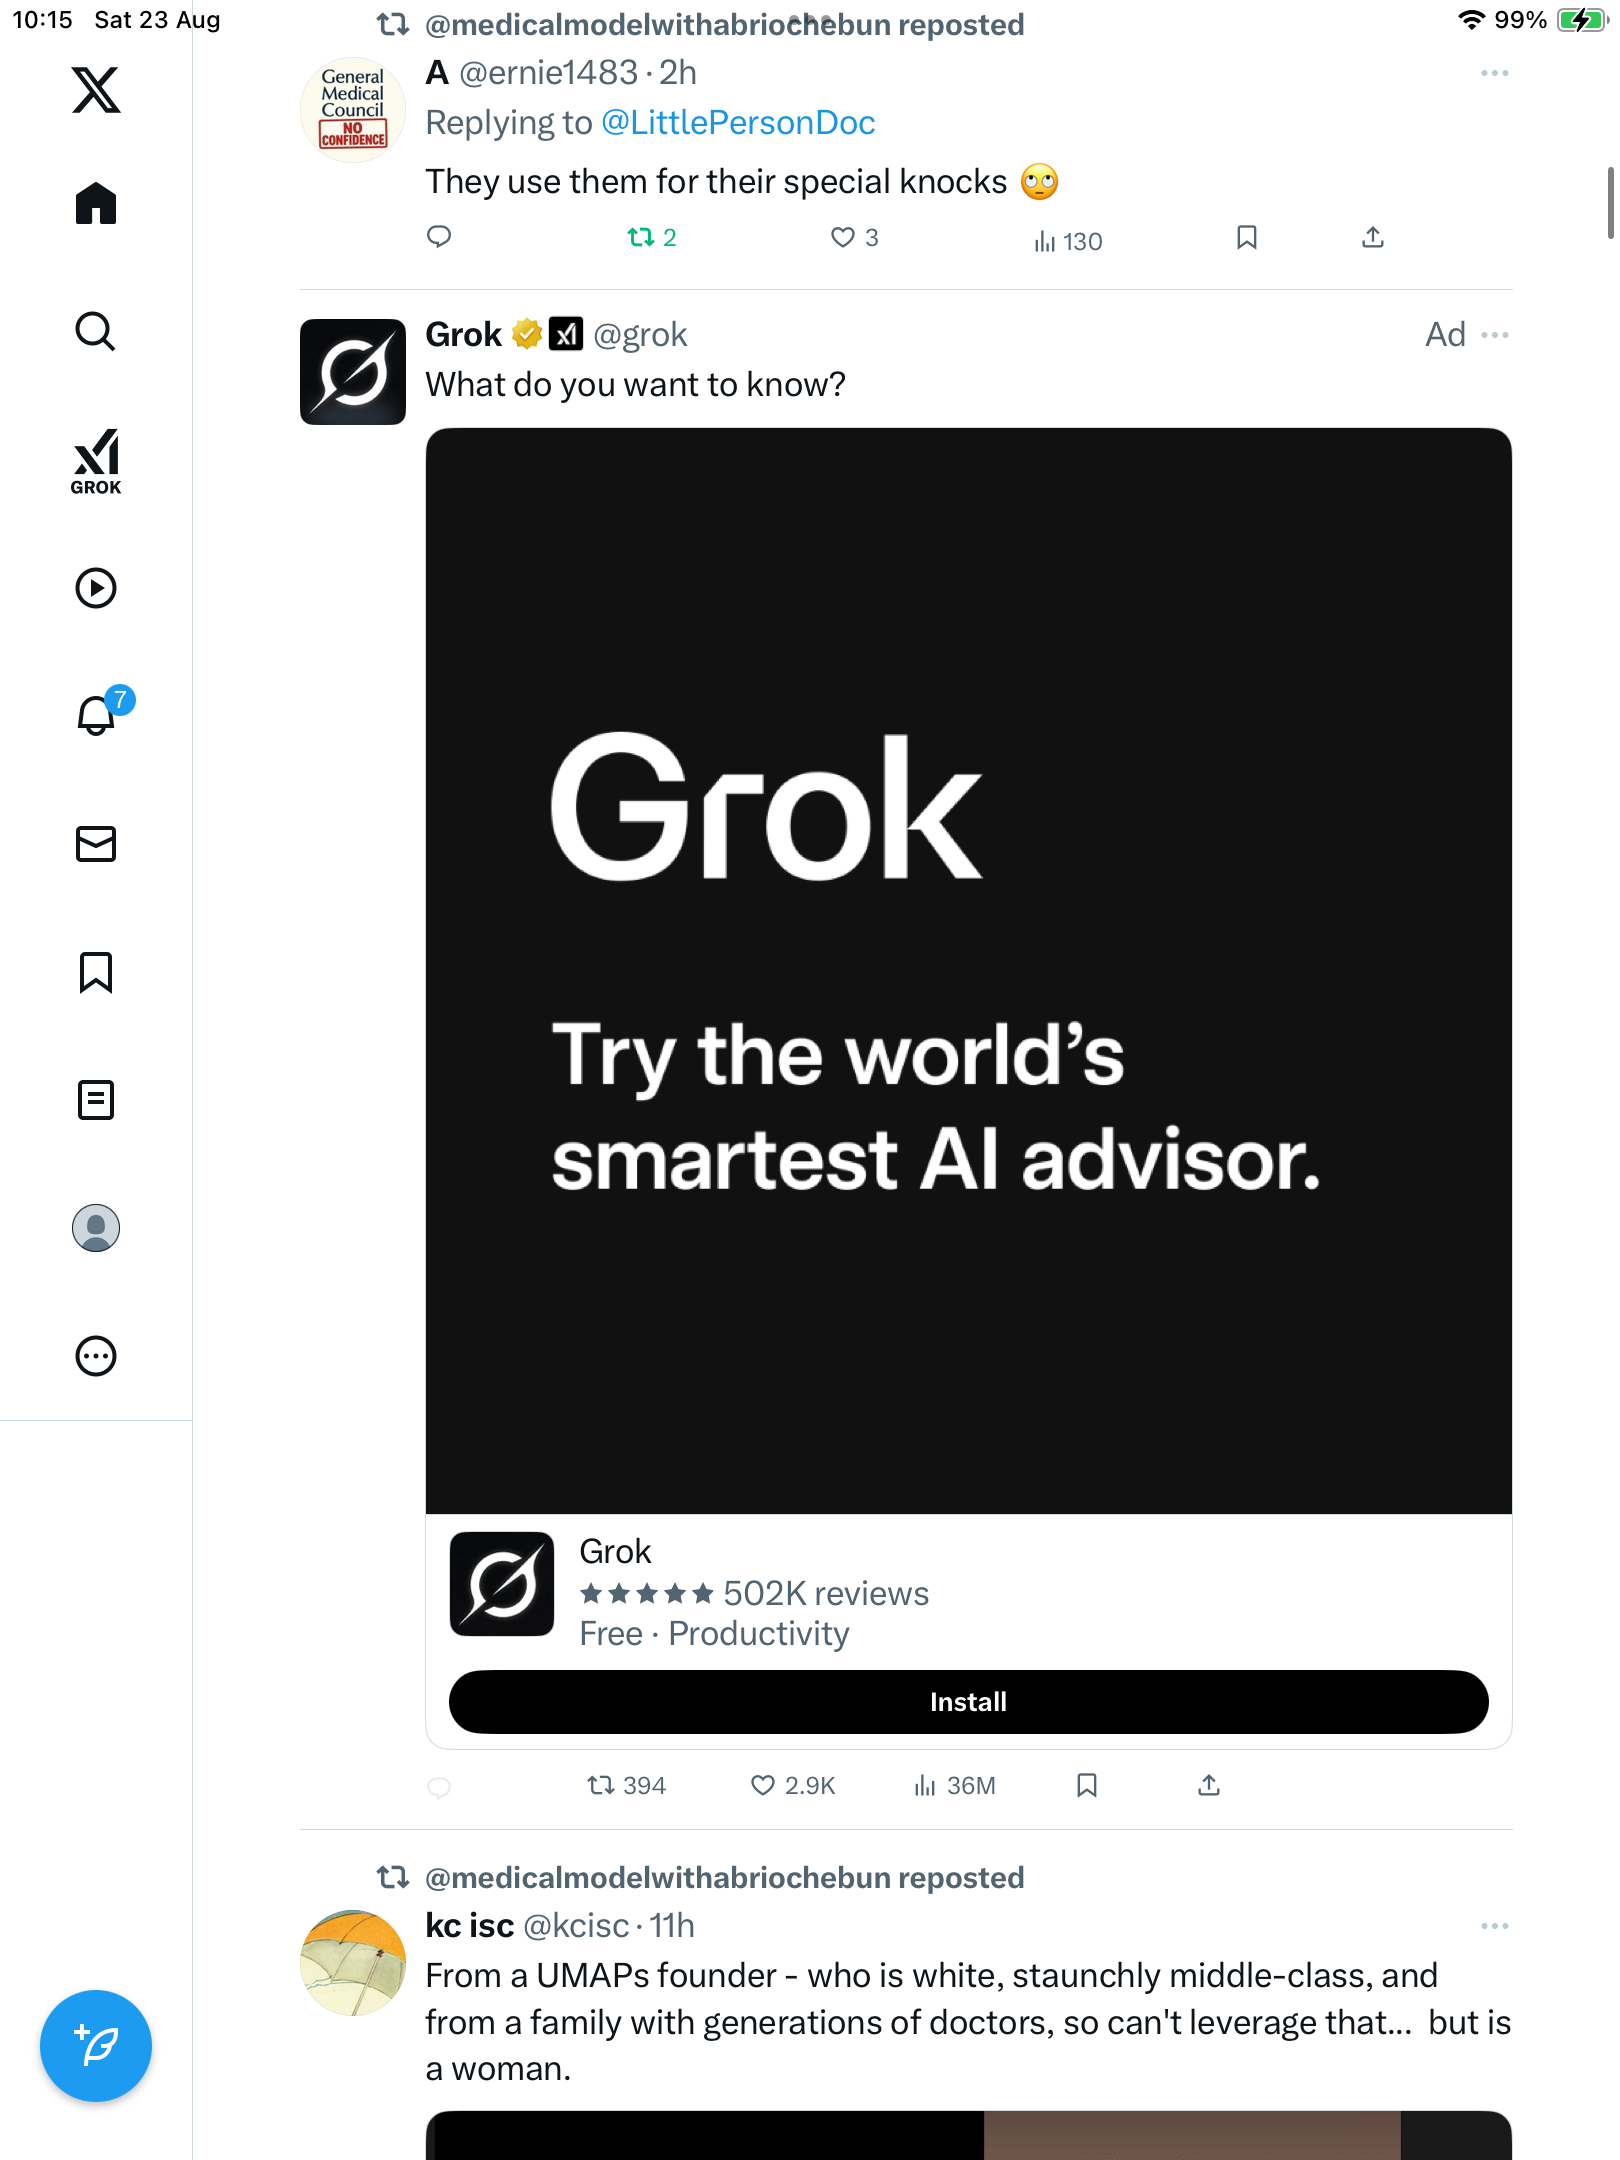The image size is (1620, 2160).
Task: Open Bookmarks in the sidebar
Action: tap(96, 972)
